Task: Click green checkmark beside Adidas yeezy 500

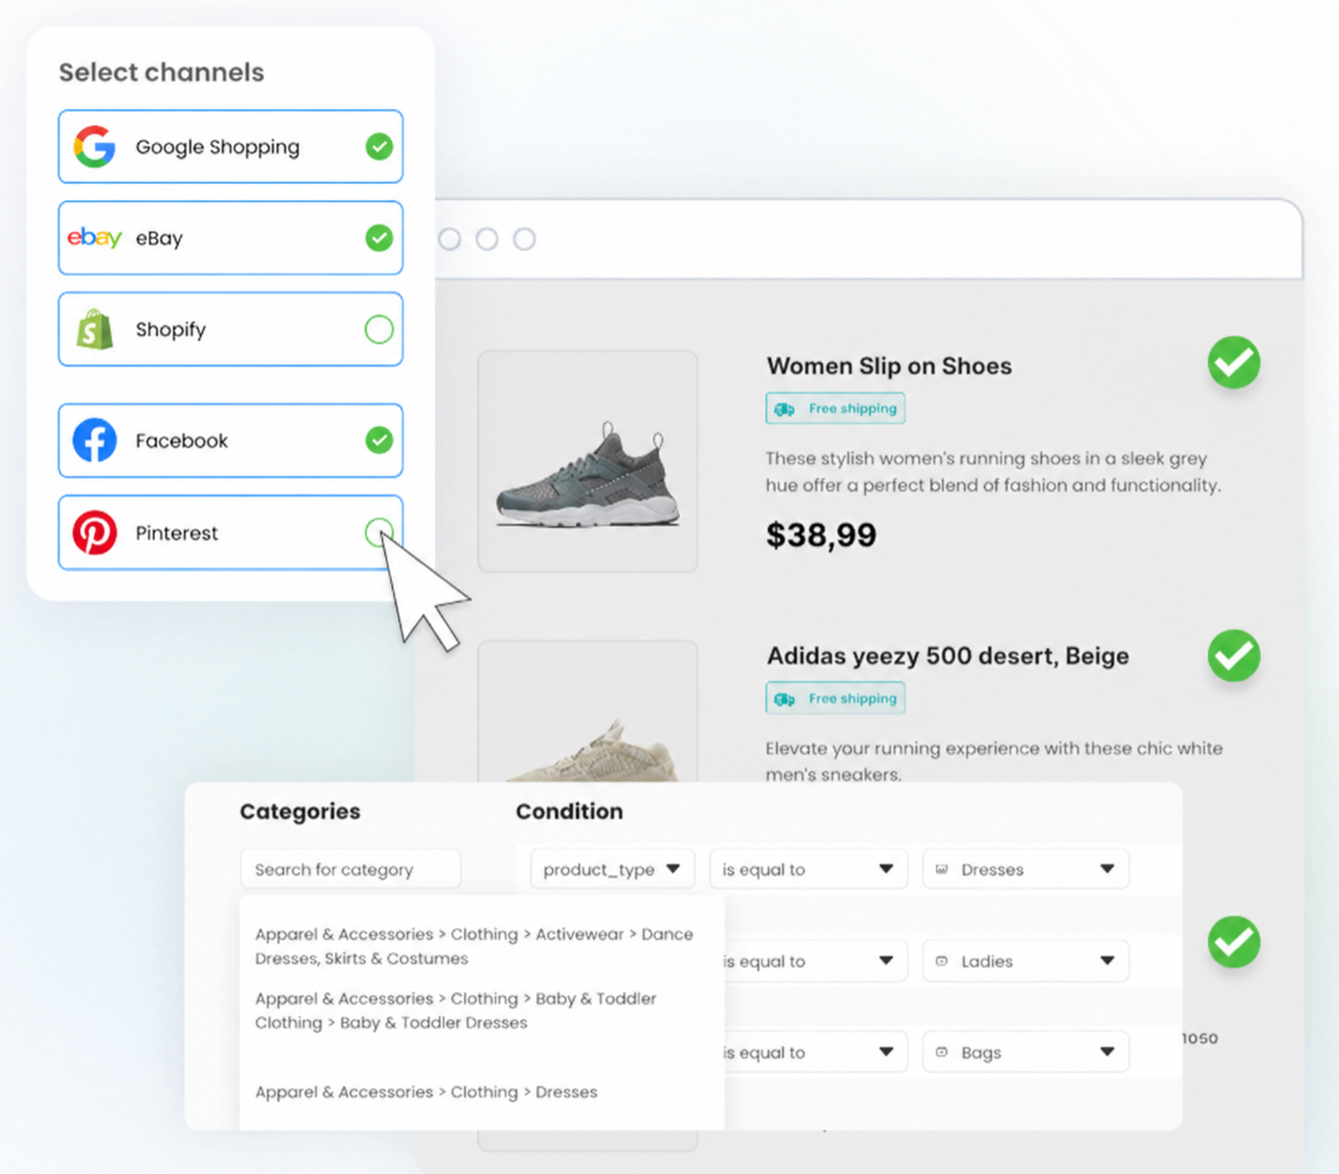Action: 1234,656
